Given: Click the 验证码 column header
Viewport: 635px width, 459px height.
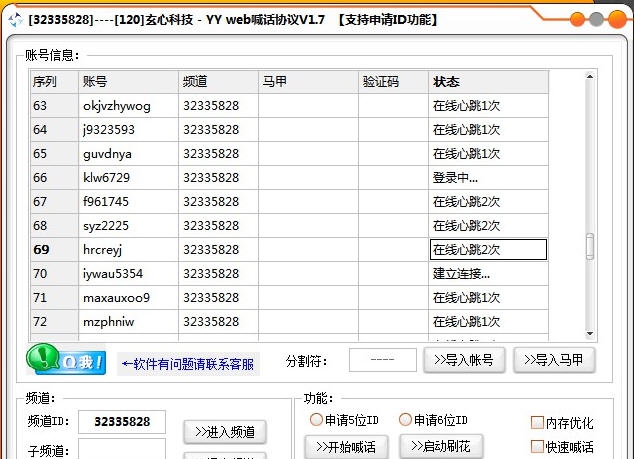Looking at the screenshot, I should 393,82.
